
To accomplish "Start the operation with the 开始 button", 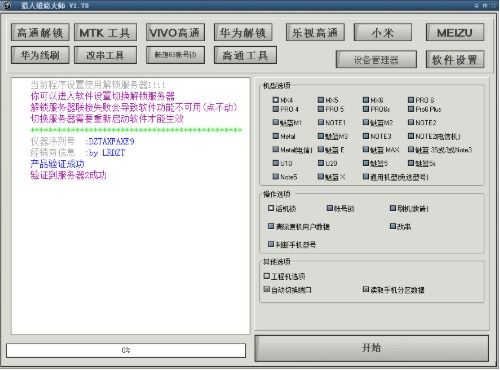I will 372,348.
